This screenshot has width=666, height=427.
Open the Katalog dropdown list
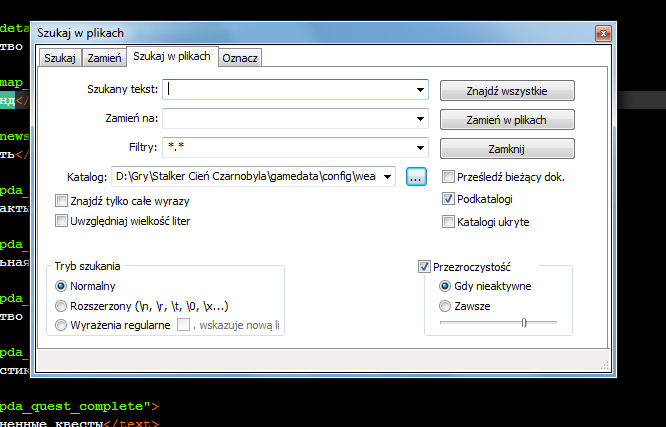click(x=387, y=177)
